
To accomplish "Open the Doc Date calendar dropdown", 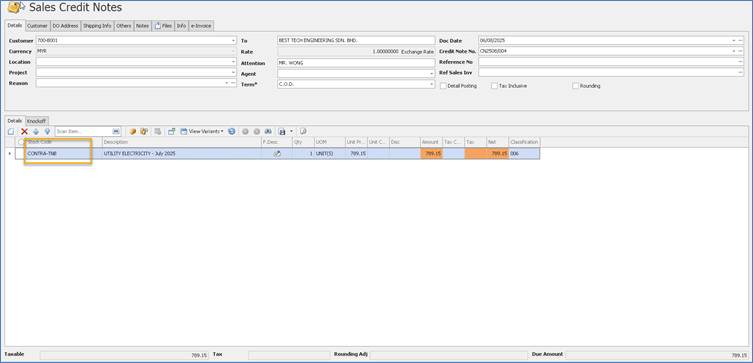I will pyautogui.click(x=734, y=41).
